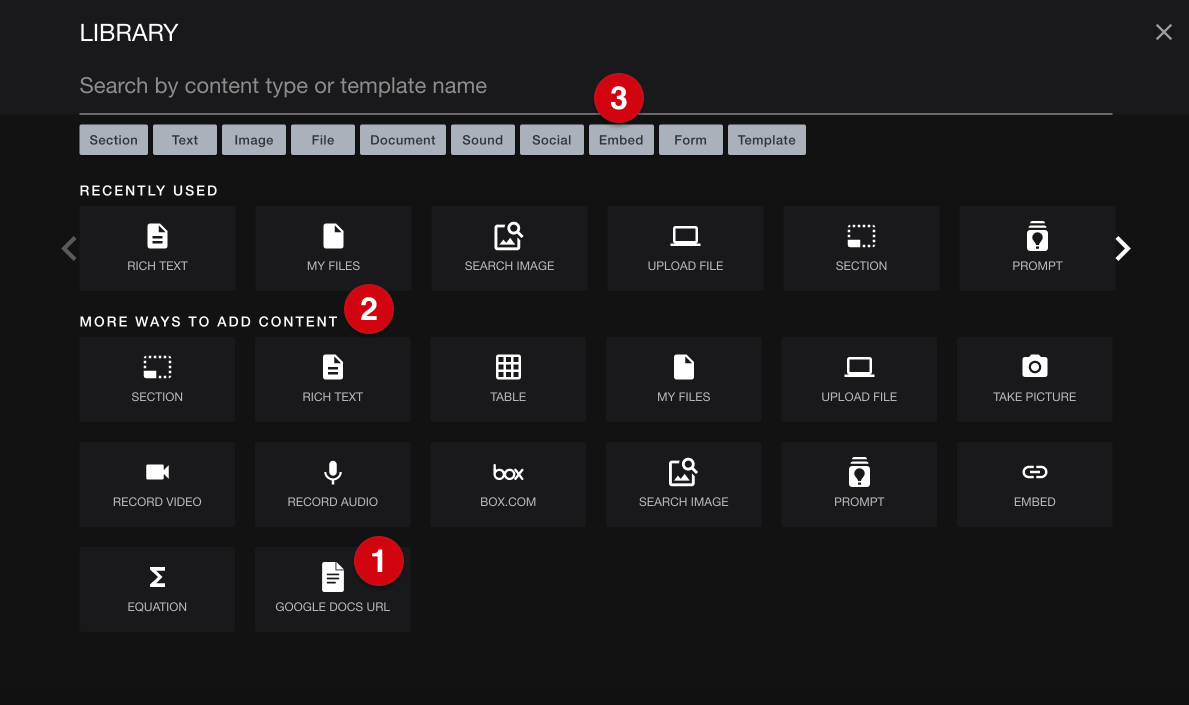Screen dimensions: 1189x705
Task: Filter library by File
Action: (323, 140)
